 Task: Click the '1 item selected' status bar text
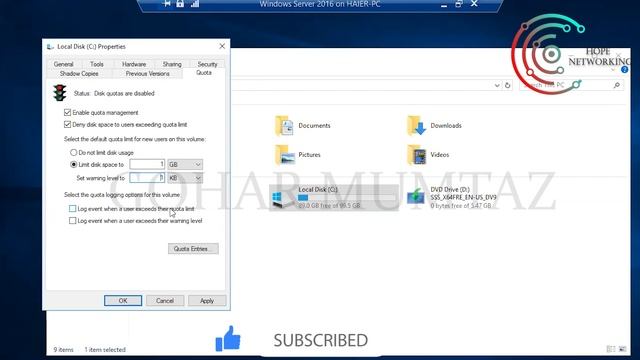point(105,350)
